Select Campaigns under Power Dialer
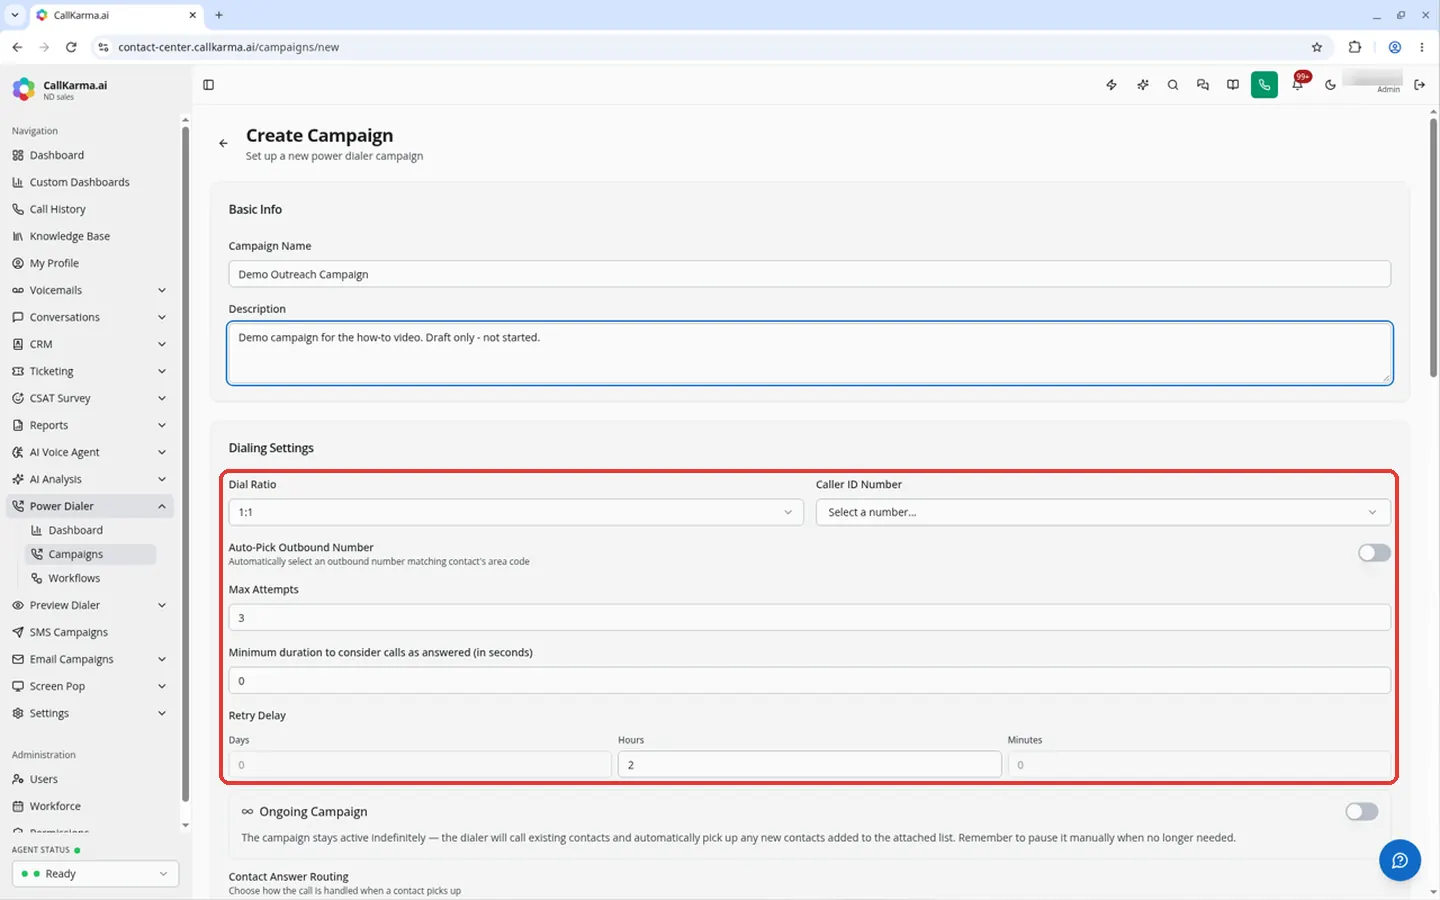Image resolution: width=1440 pixels, height=900 pixels. click(x=90, y=554)
